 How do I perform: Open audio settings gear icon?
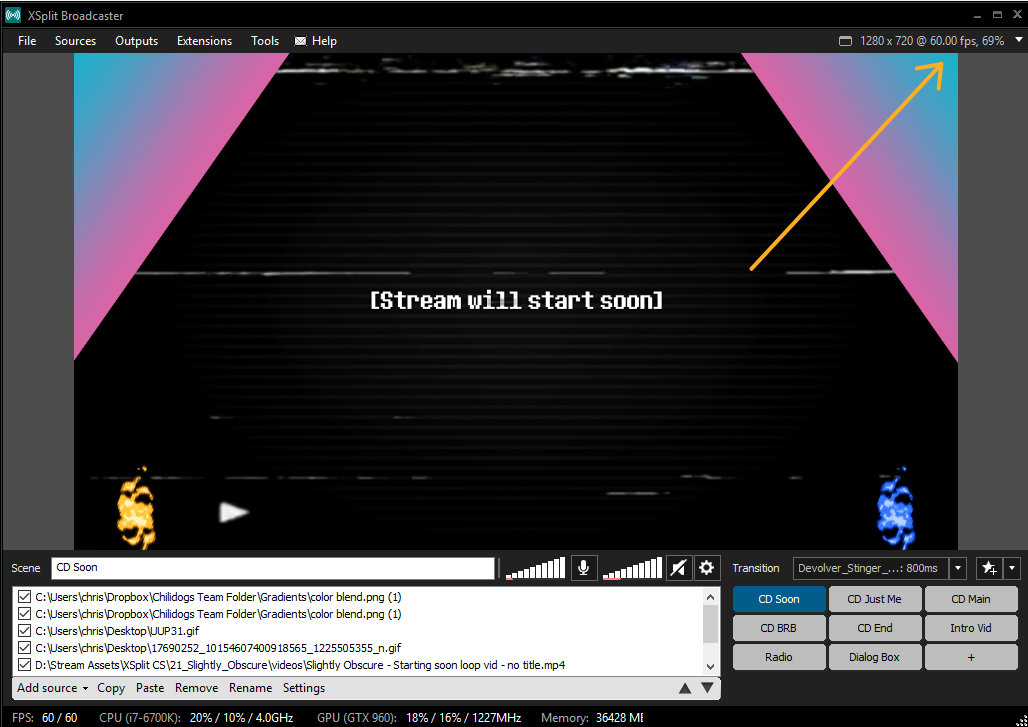[707, 568]
